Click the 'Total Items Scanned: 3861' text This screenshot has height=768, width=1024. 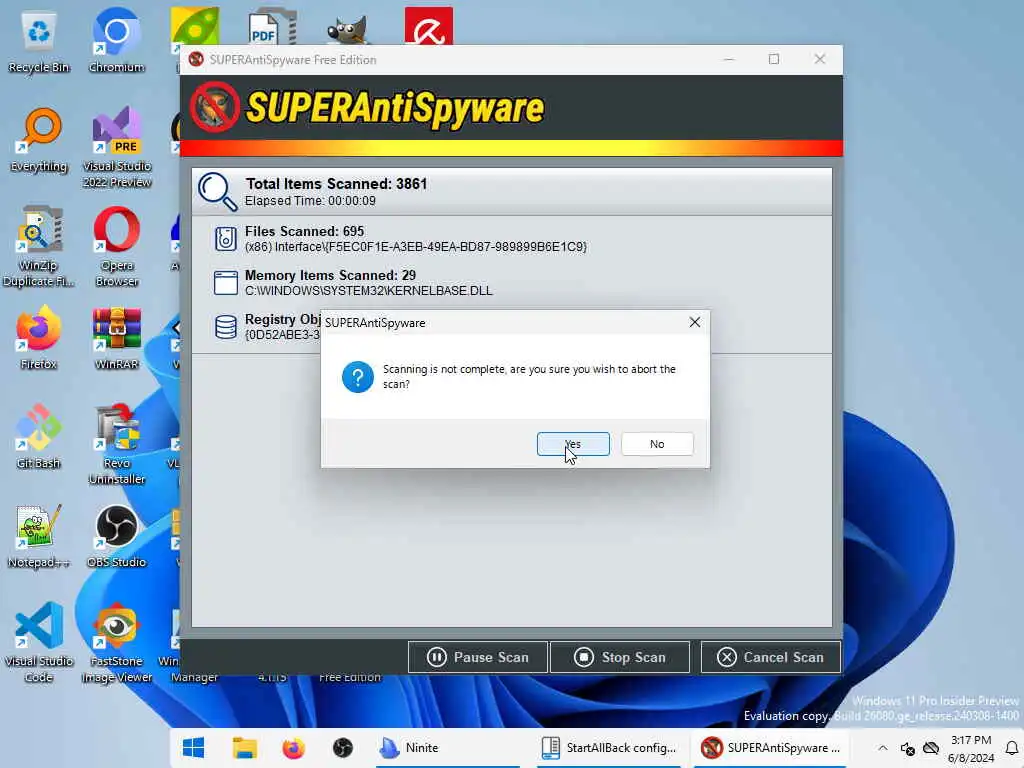(x=336, y=184)
